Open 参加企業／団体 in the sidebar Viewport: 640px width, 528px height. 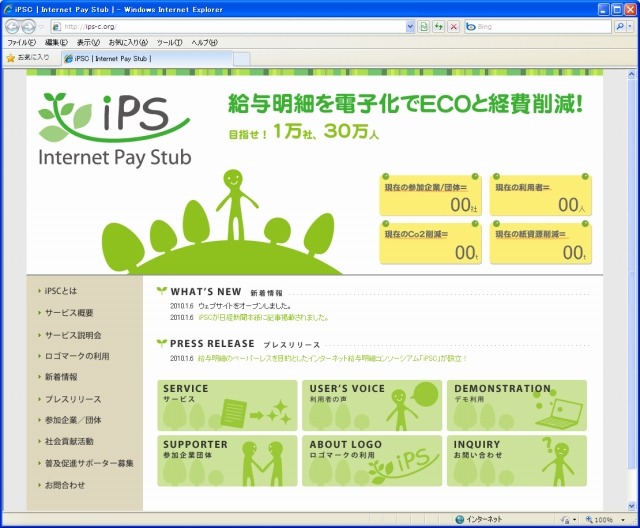tap(73, 420)
